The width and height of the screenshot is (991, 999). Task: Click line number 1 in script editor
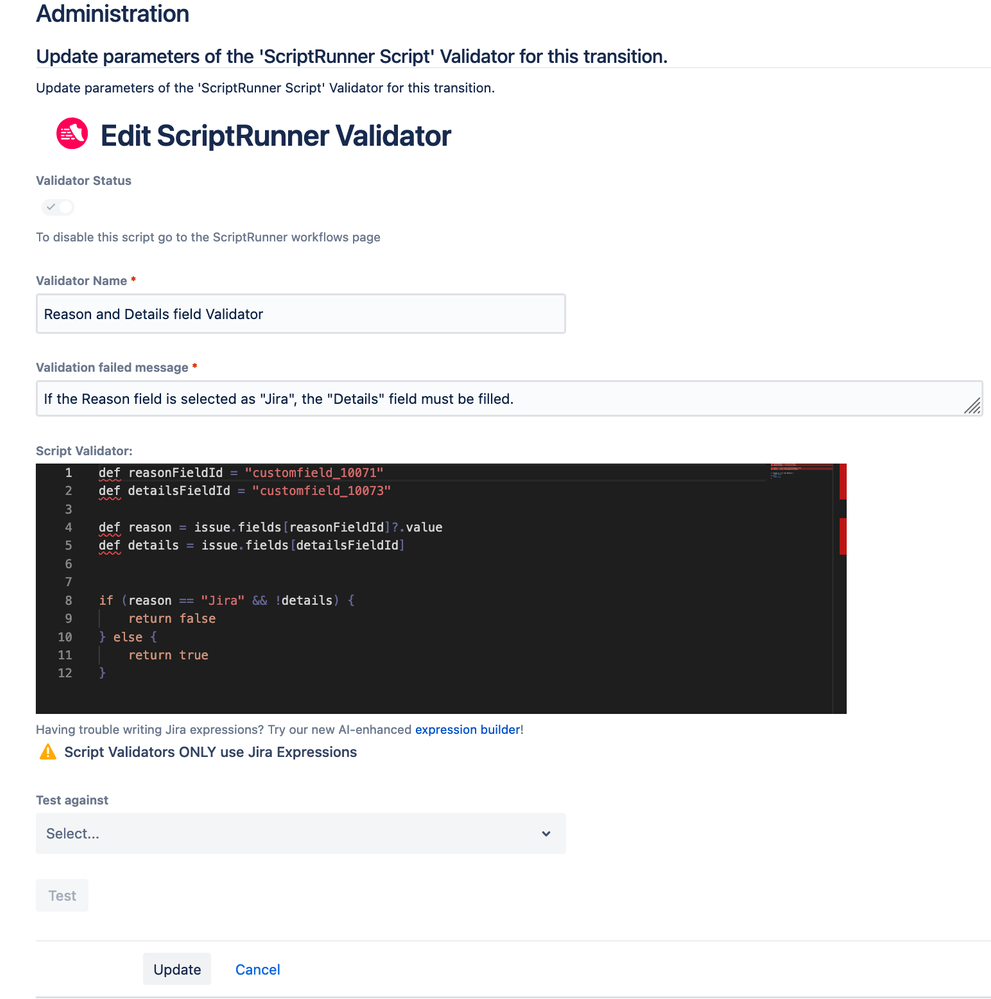[x=68, y=473]
